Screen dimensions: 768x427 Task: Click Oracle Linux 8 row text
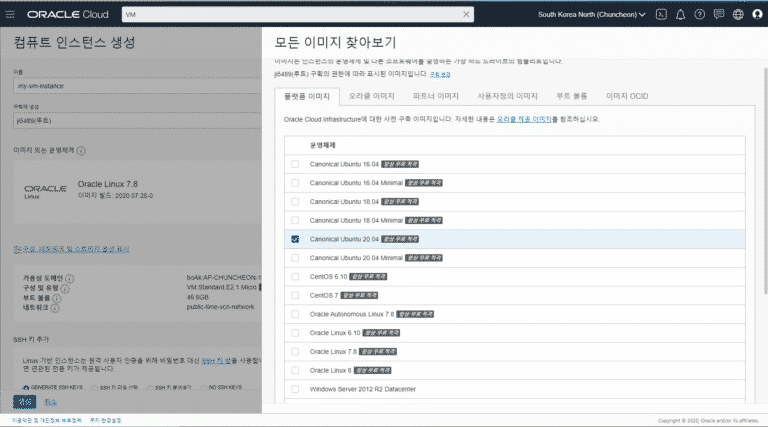point(330,370)
